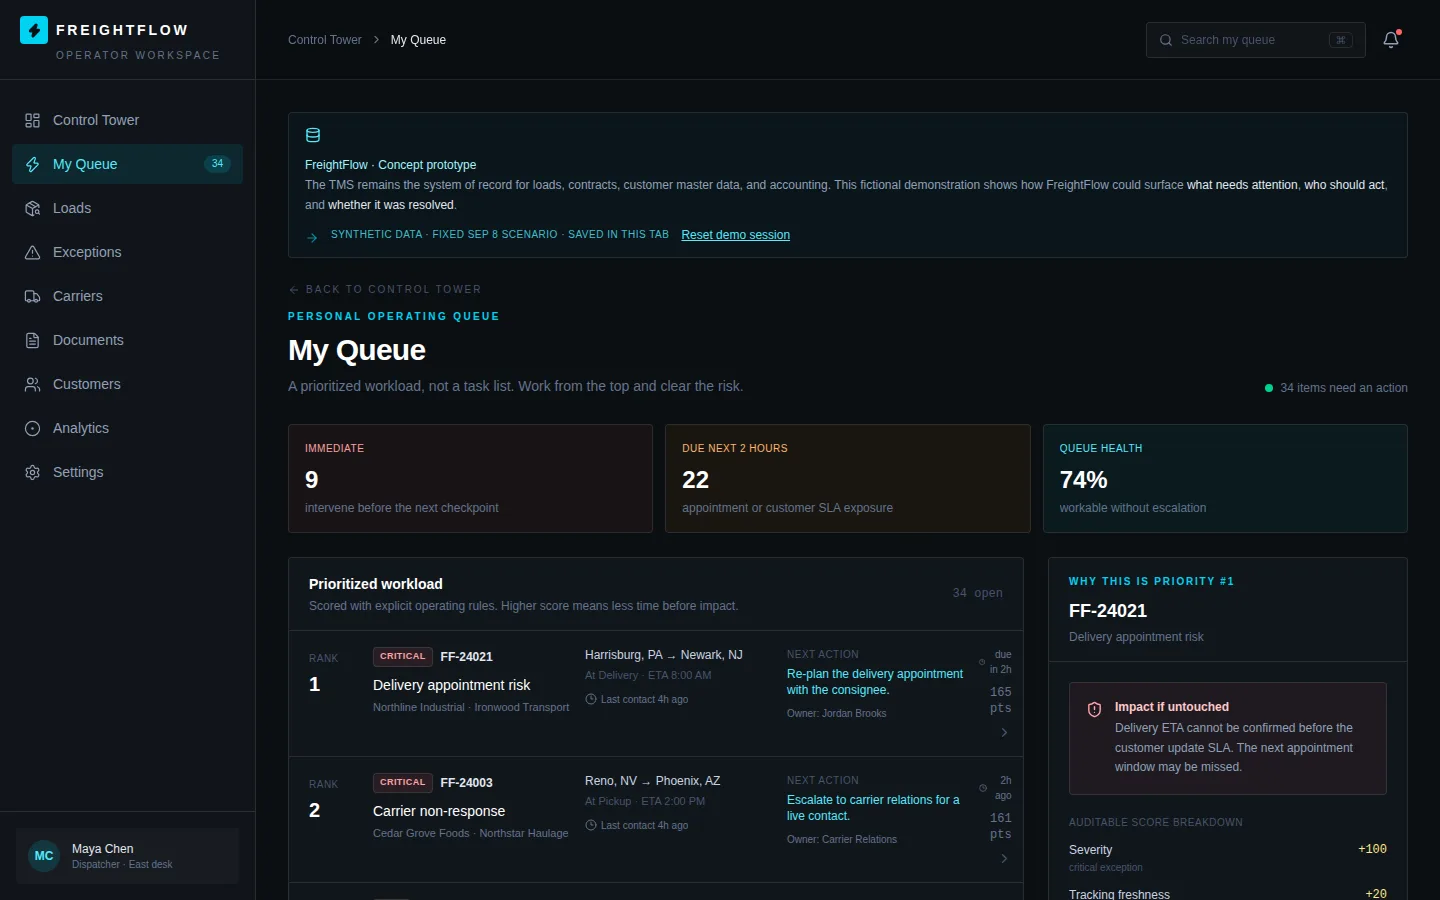This screenshot has height=900, width=1440.
Task: Click the Delivery appointment risk row title
Action: 451,685
